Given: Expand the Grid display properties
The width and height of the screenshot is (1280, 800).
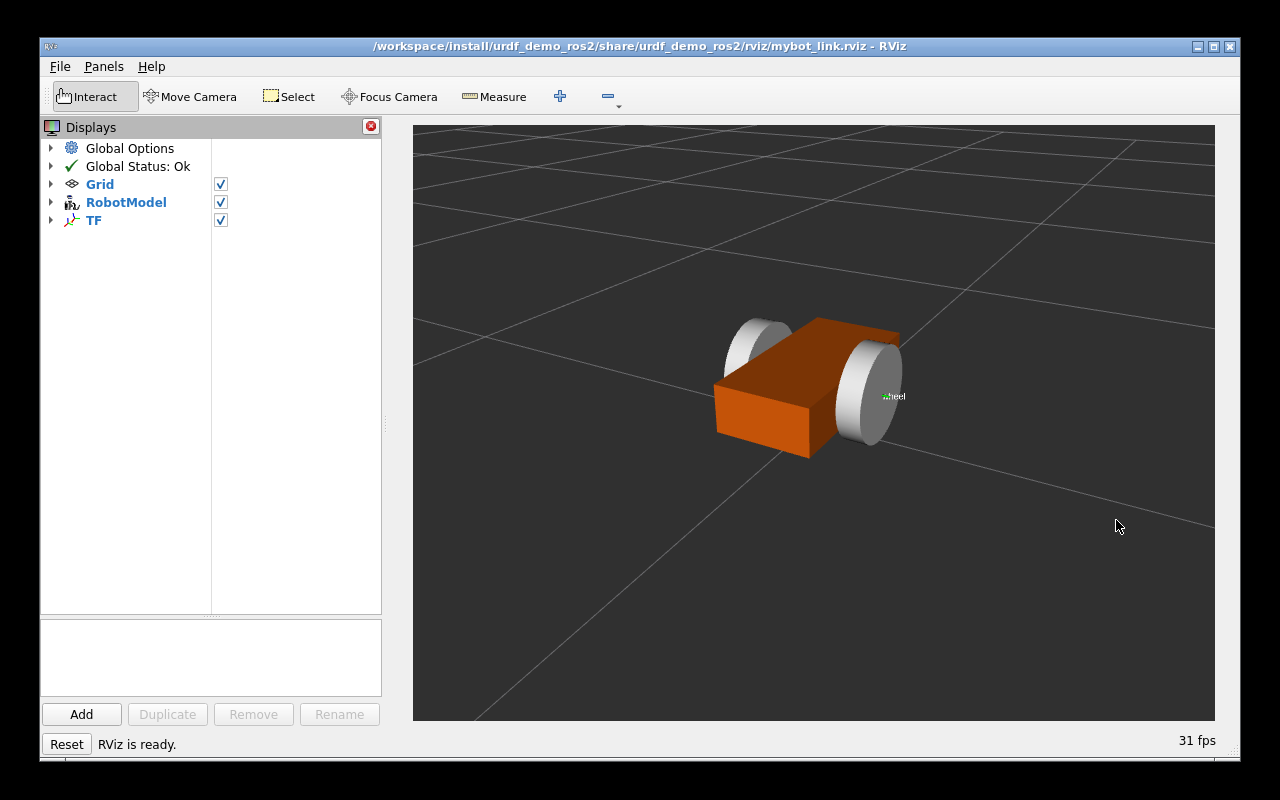Looking at the screenshot, I should (x=51, y=184).
